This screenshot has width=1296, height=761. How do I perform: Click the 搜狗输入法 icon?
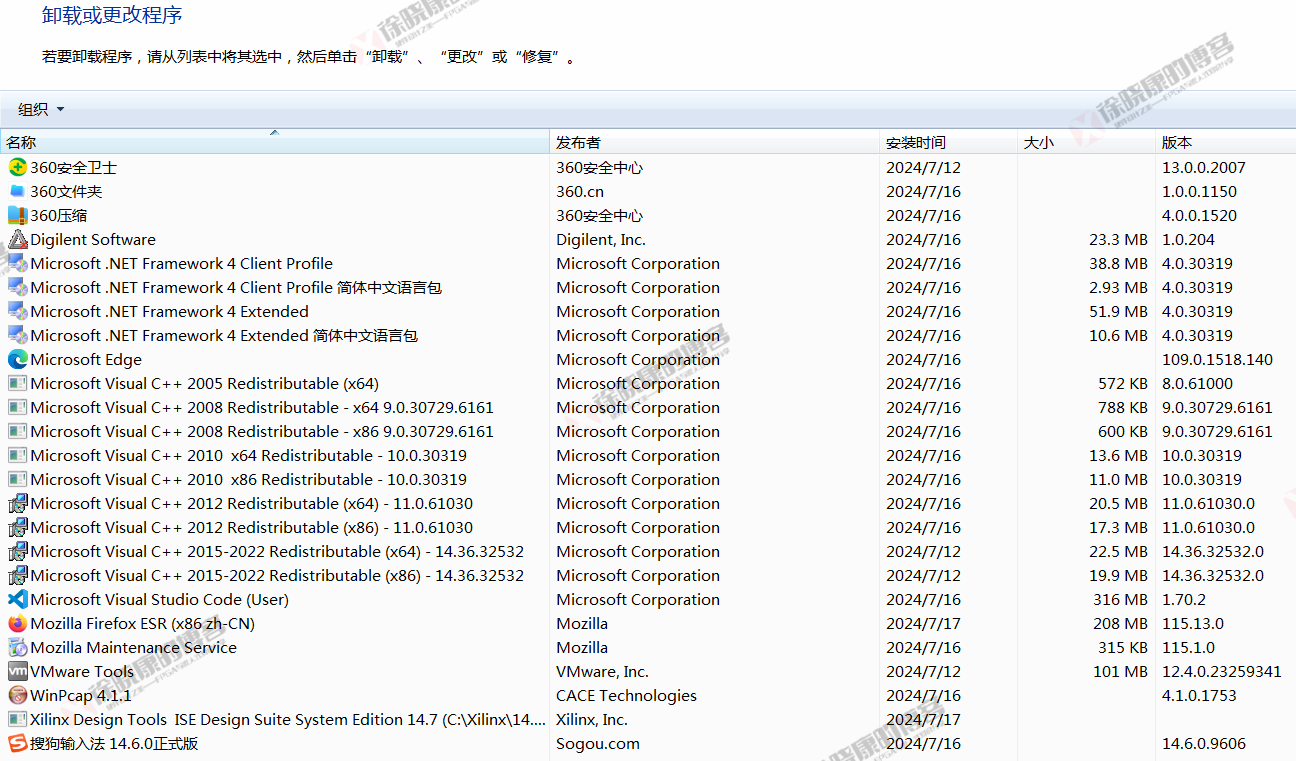17,743
